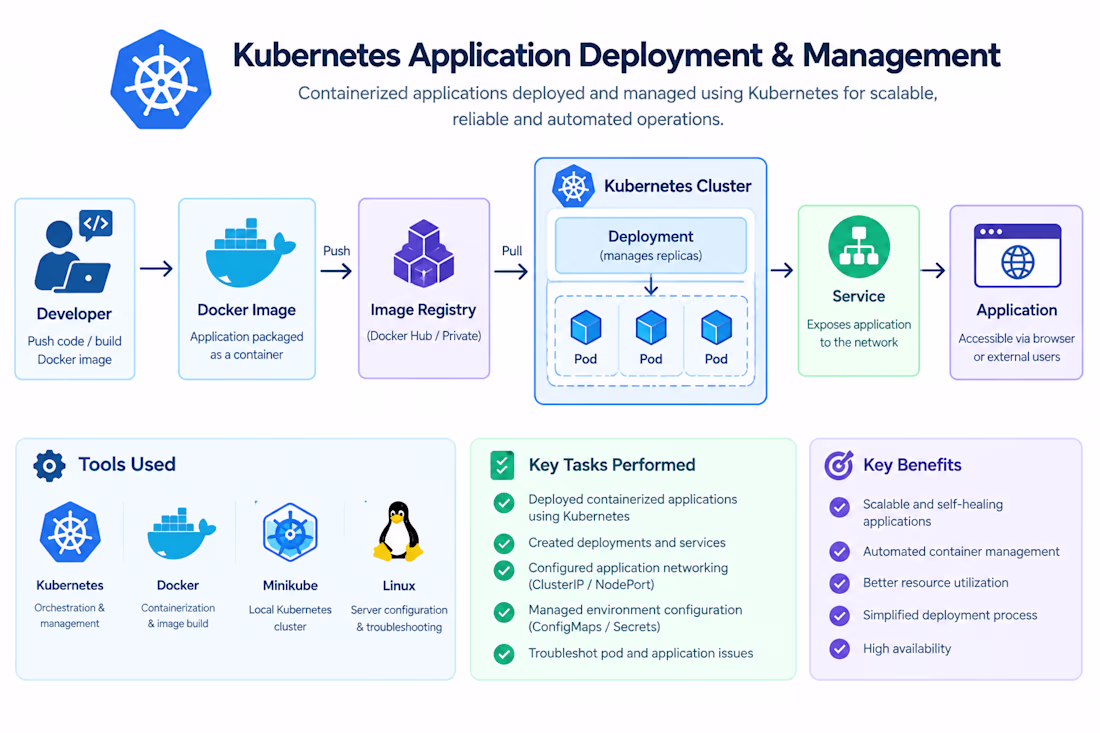Click the Key Benefits heading
This screenshot has width=1100, height=733.
(x=912, y=465)
